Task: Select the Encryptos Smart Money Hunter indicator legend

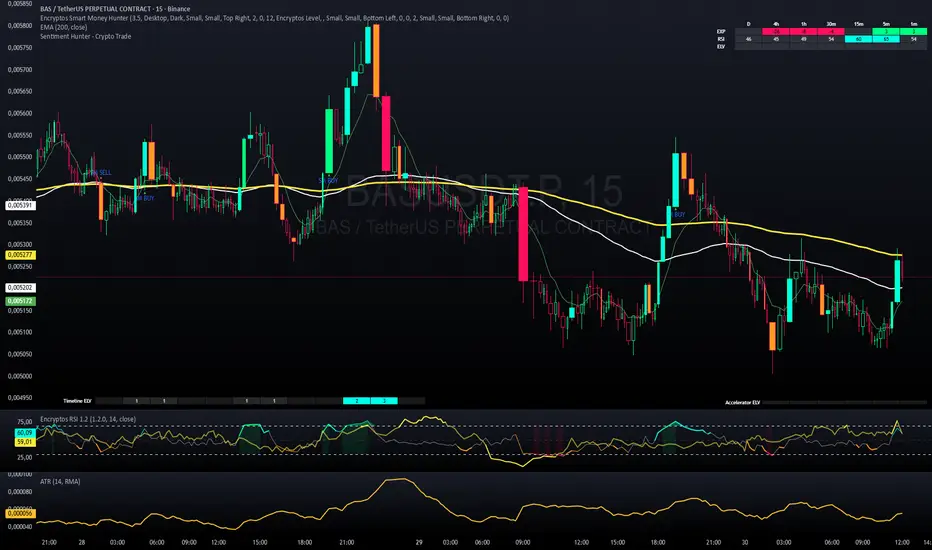Action: coord(274,18)
